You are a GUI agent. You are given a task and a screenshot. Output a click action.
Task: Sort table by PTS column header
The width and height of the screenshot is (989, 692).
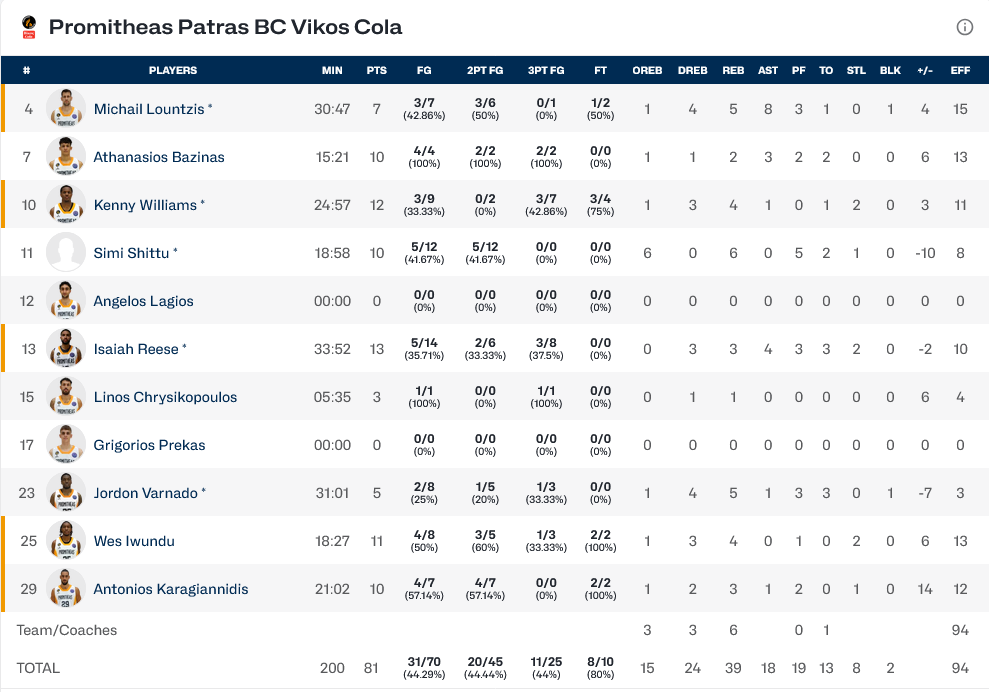(376, 71)
